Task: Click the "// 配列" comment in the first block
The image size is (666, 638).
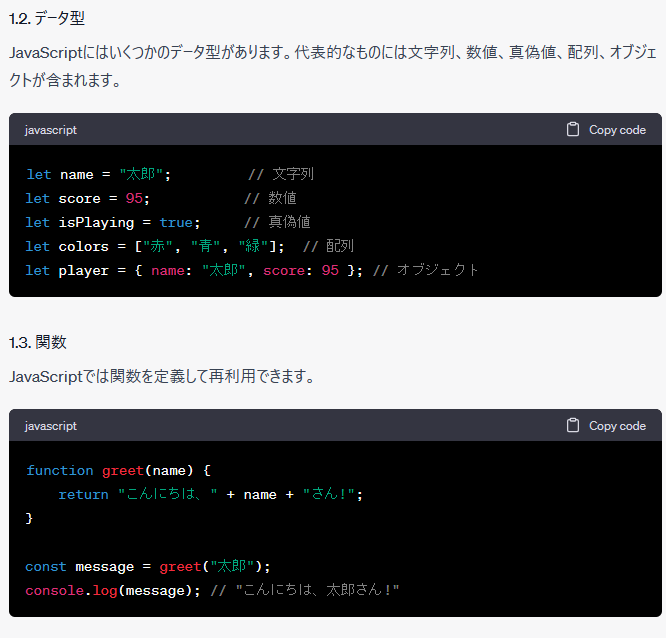Action: click(328, 246)
